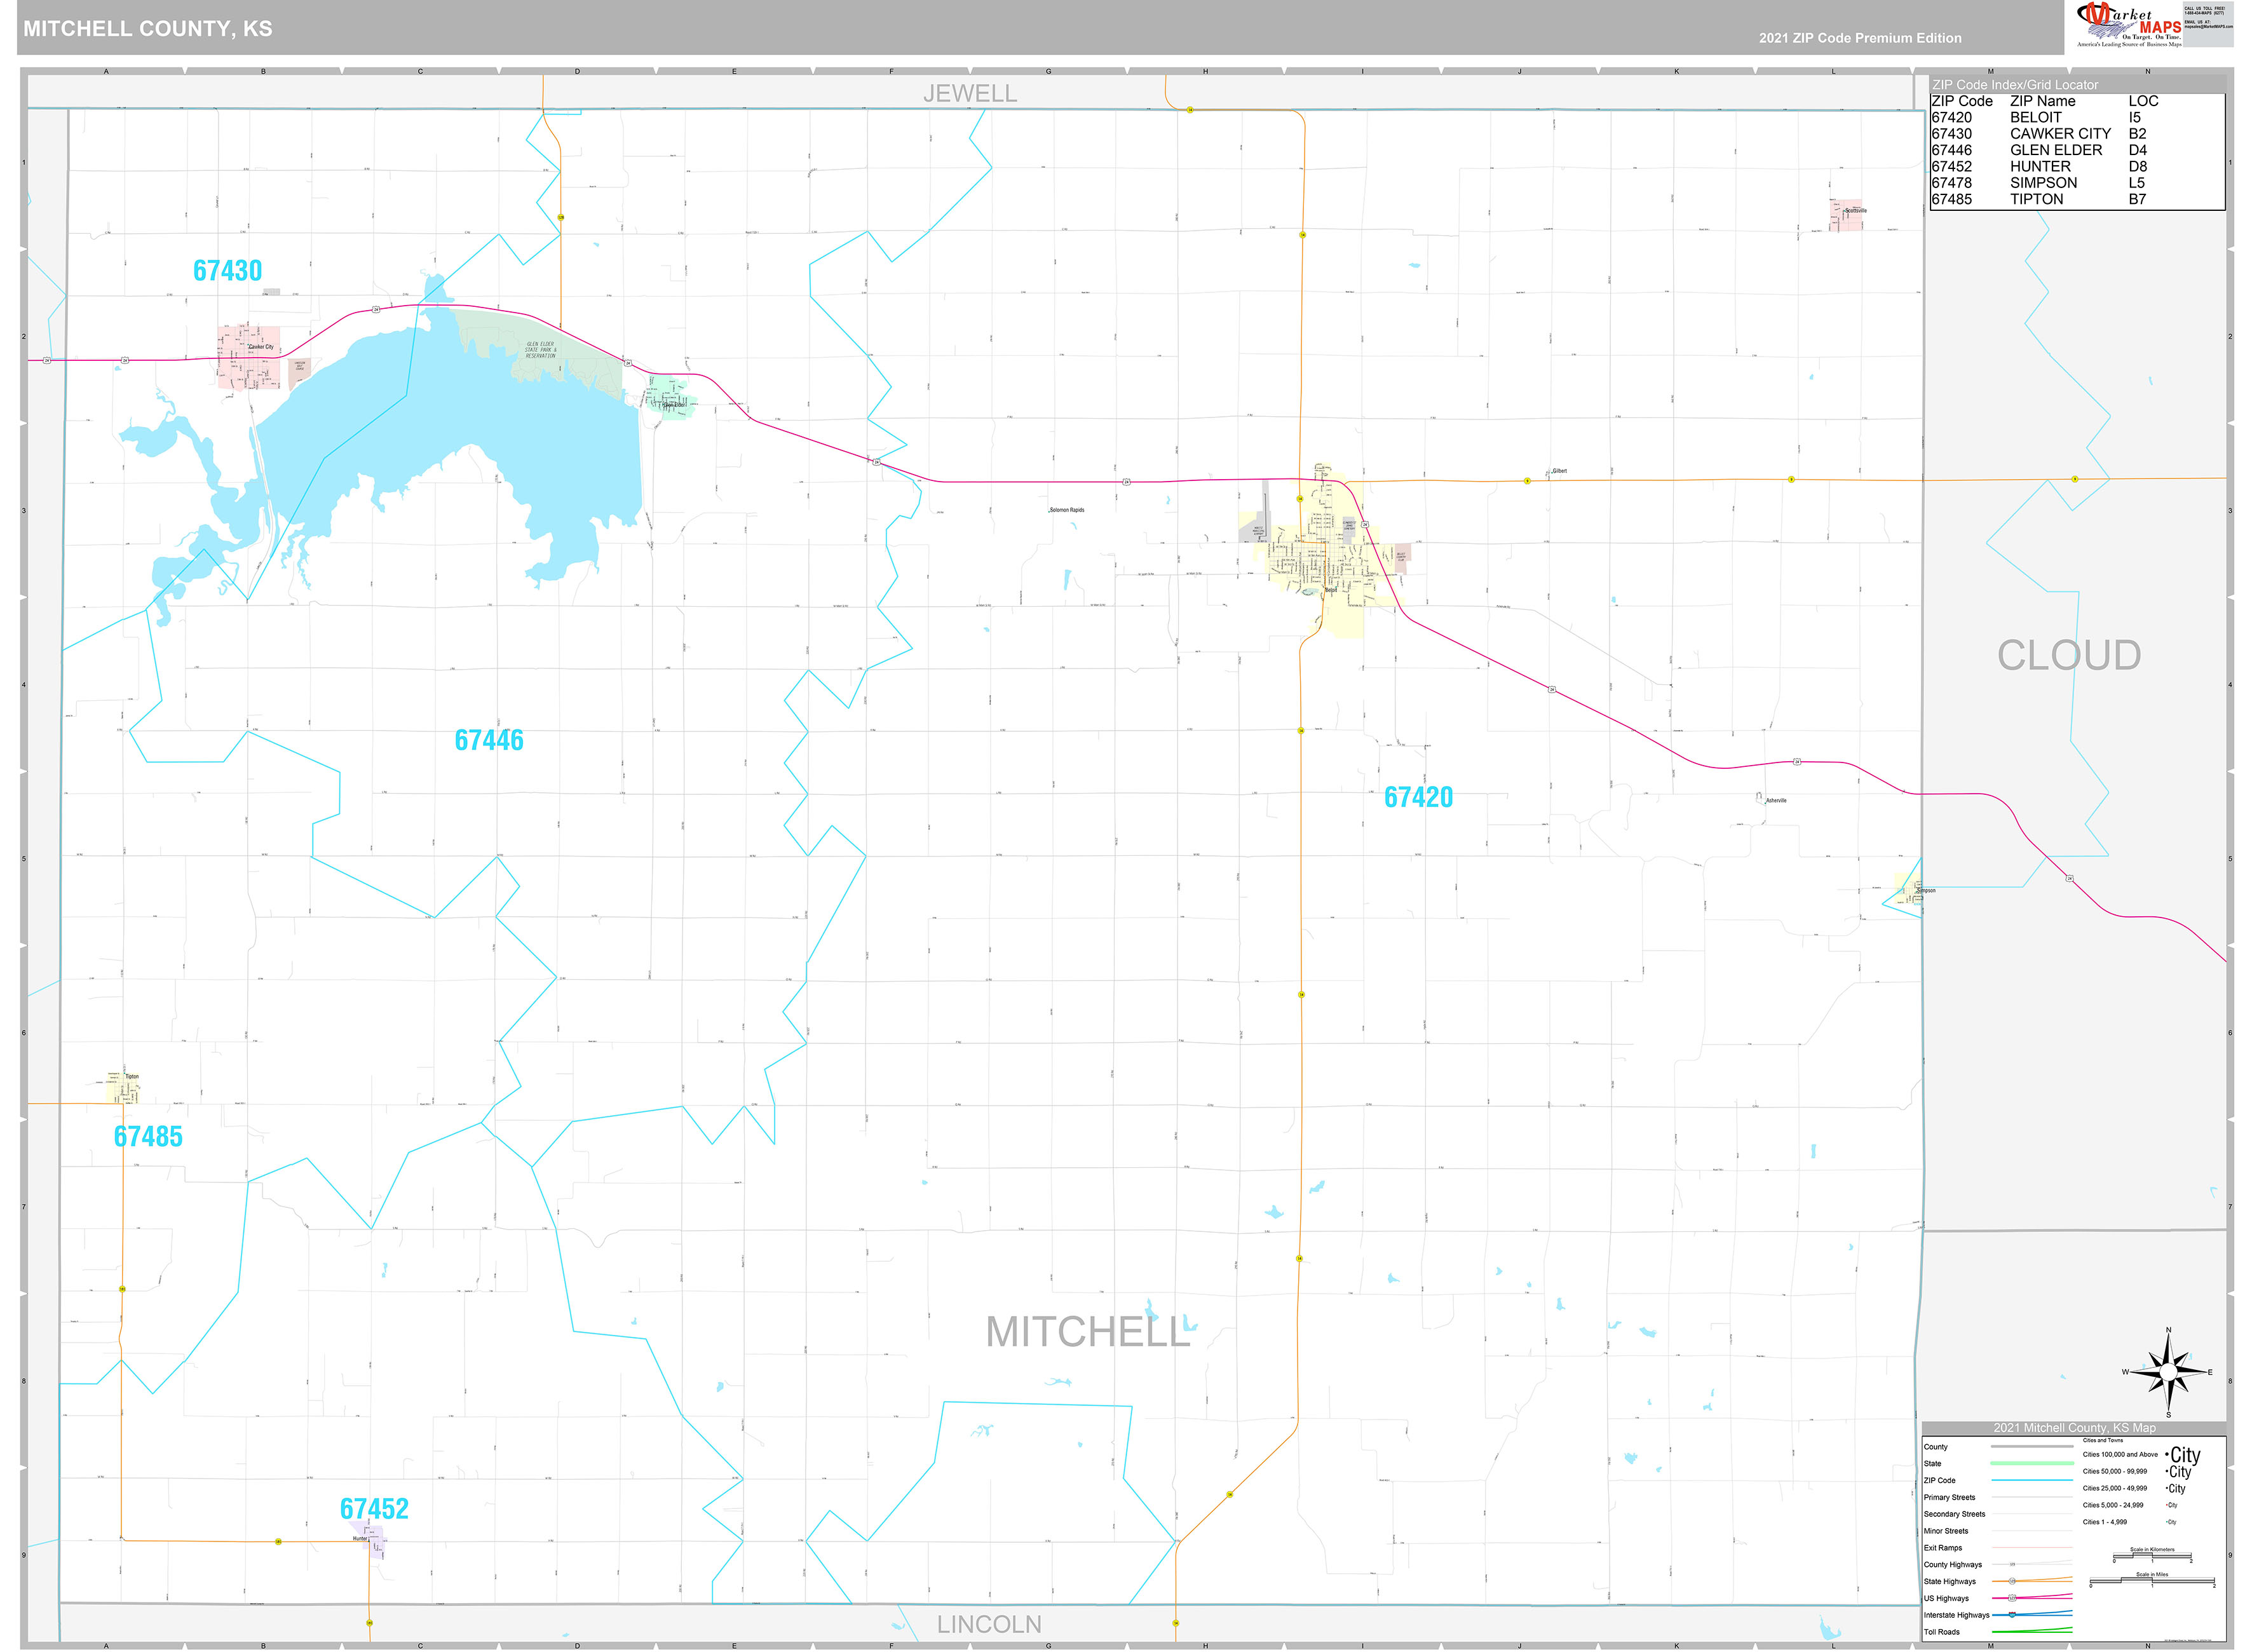
Task: Click the red city dot for Cities 5,000-24,999
Action: pyautogui.click(x=2167, y=1505)
